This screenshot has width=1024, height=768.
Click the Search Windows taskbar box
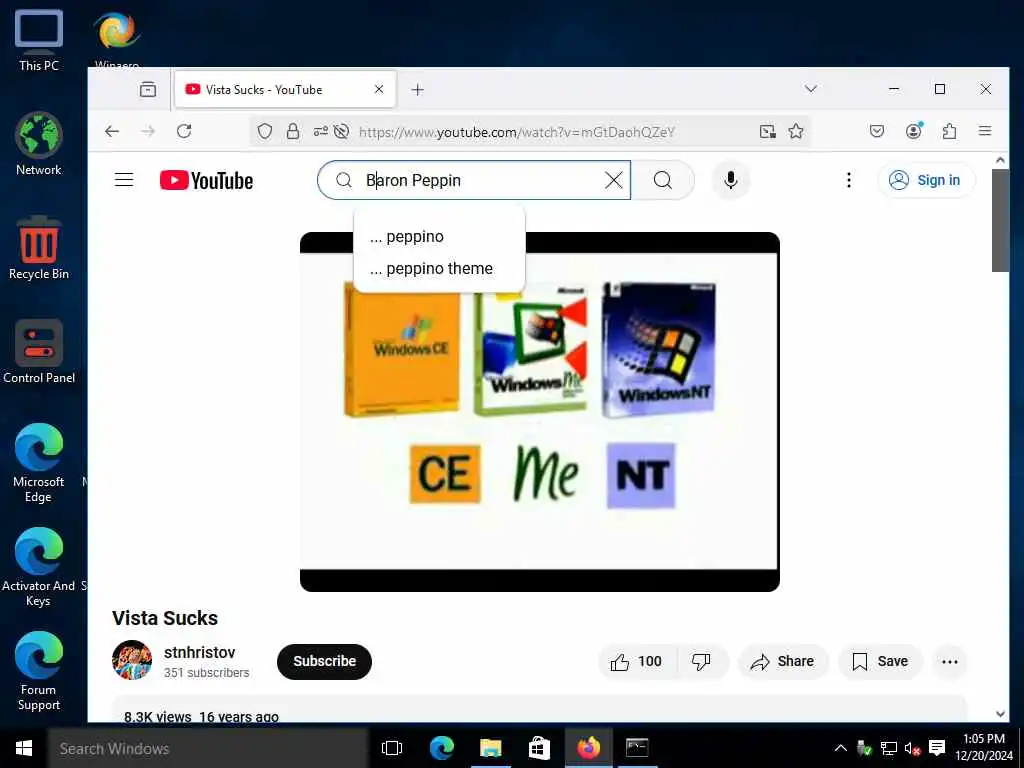(208, 748)
